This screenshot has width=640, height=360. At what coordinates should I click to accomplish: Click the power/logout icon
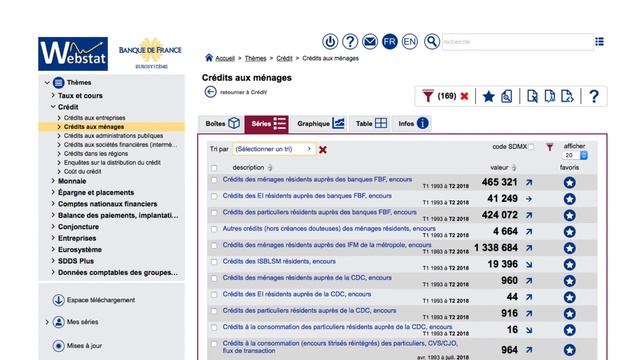pos(330,42)
